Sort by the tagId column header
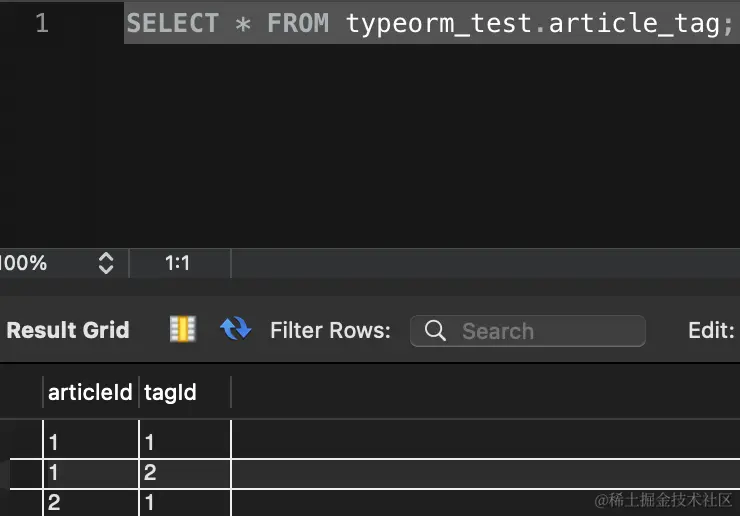 click(170, 393)
